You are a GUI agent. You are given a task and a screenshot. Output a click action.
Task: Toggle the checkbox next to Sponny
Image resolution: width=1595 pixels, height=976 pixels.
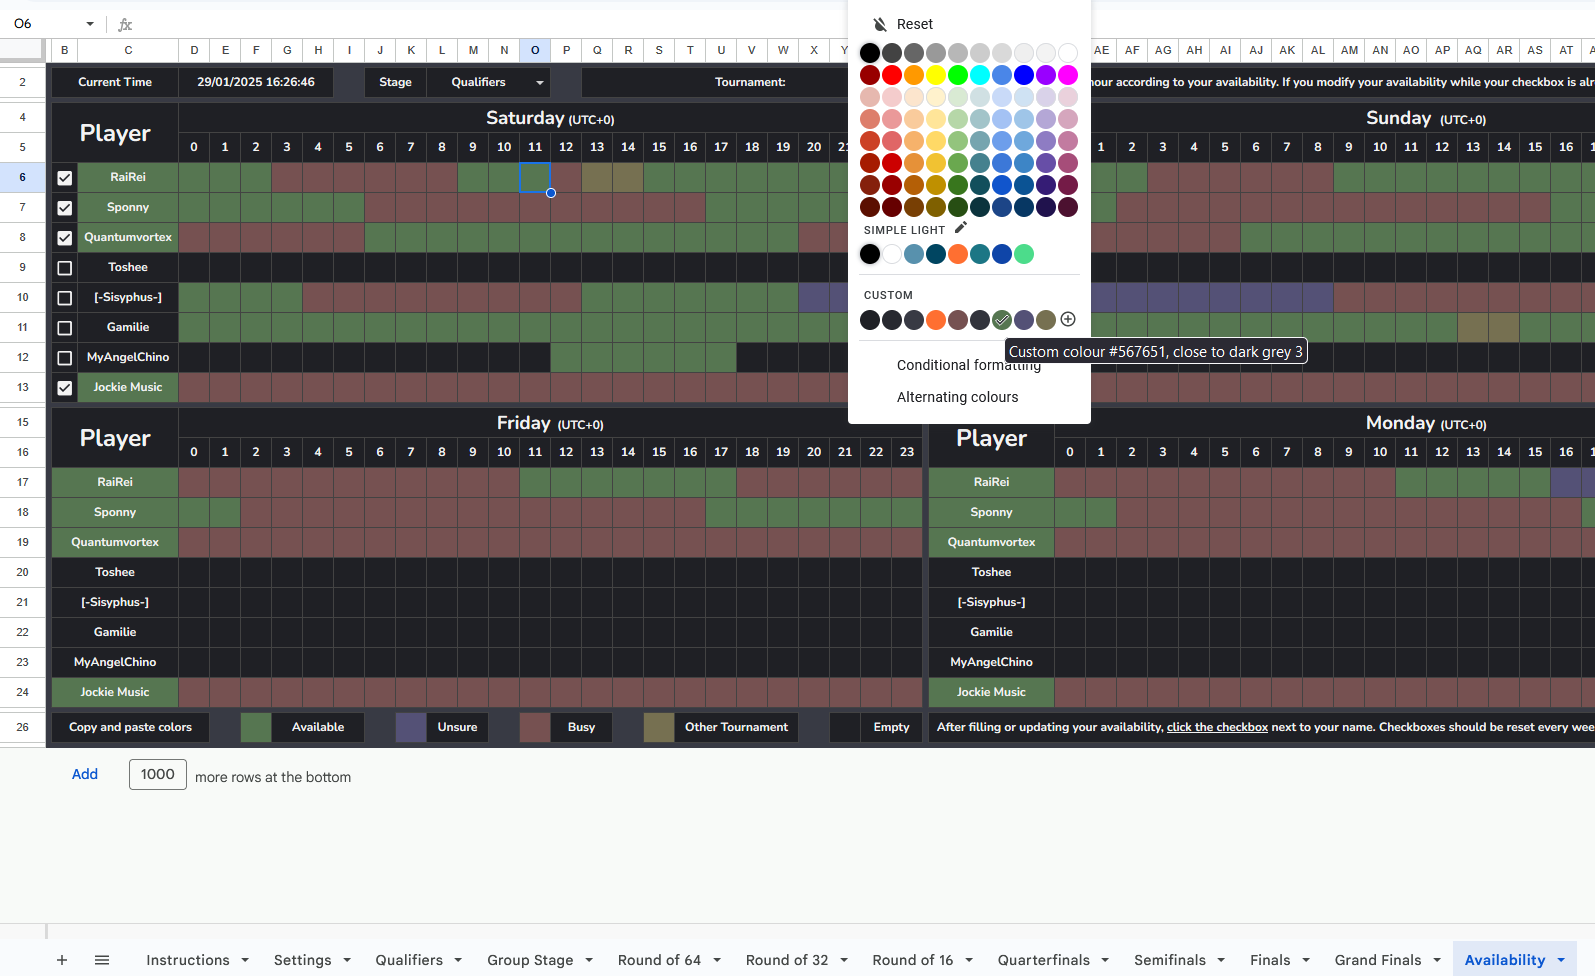[65, 208]
